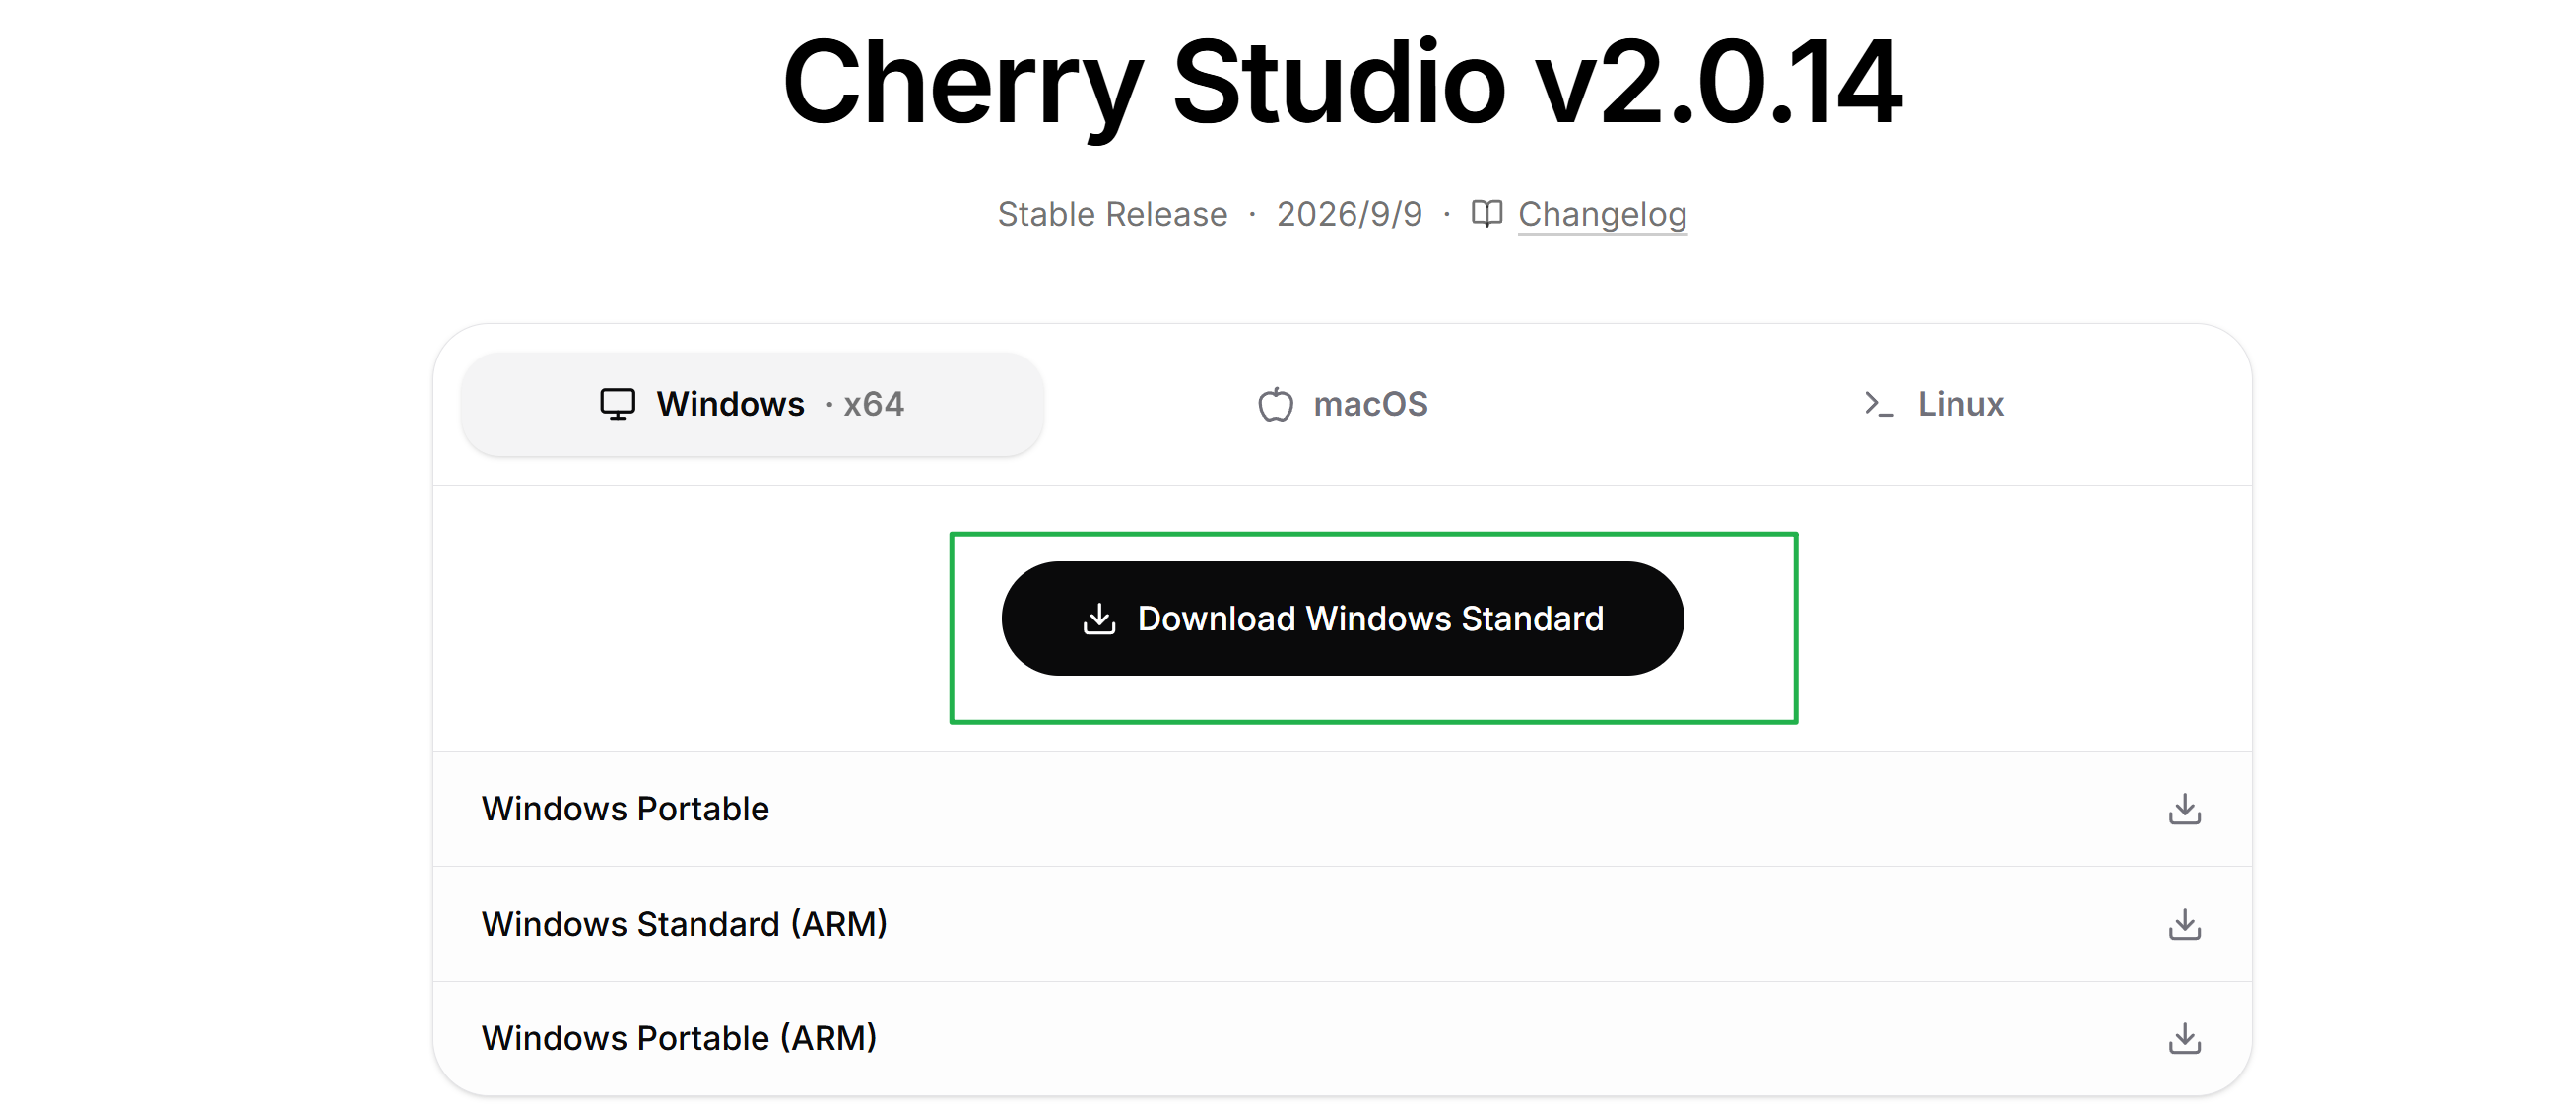Click the x64 architecture label
The image size is (2576, 1107).
873,404
